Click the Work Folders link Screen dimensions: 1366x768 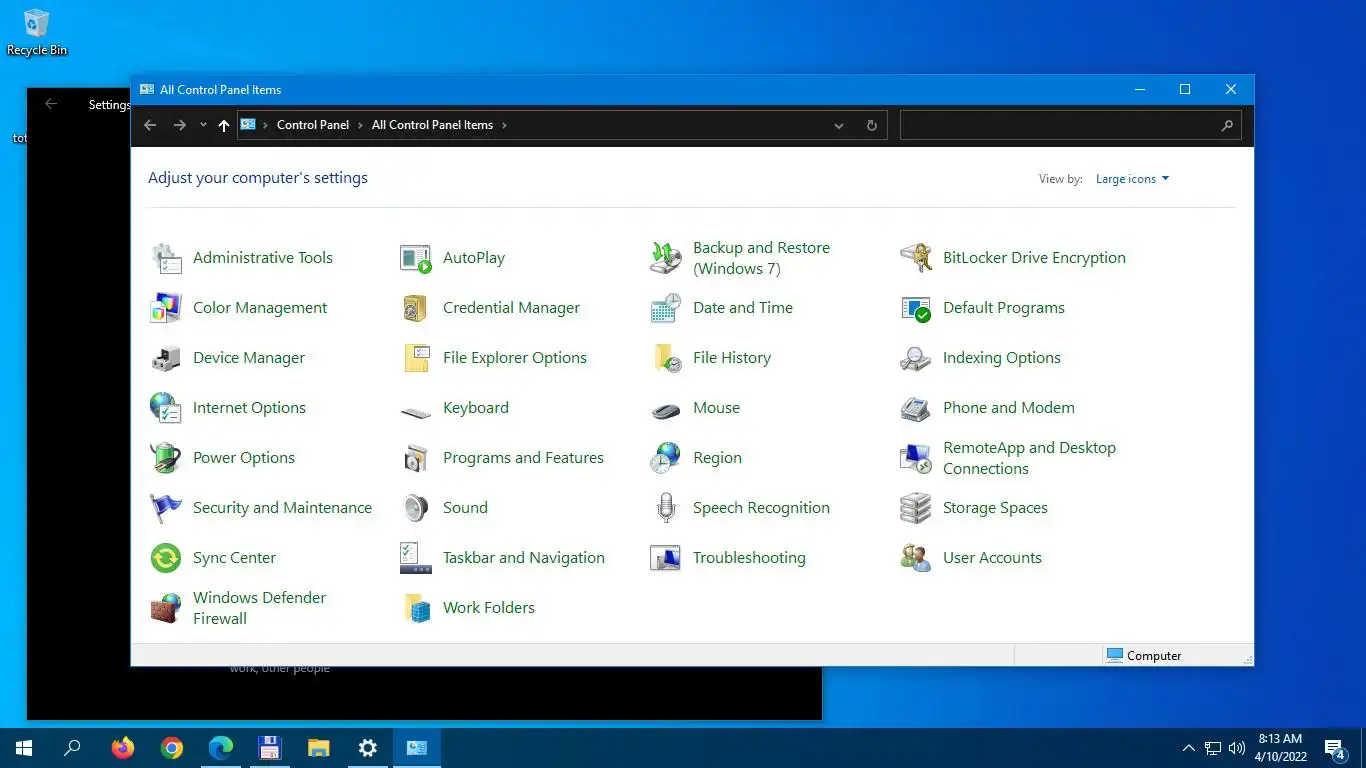(x=489, y=608)
